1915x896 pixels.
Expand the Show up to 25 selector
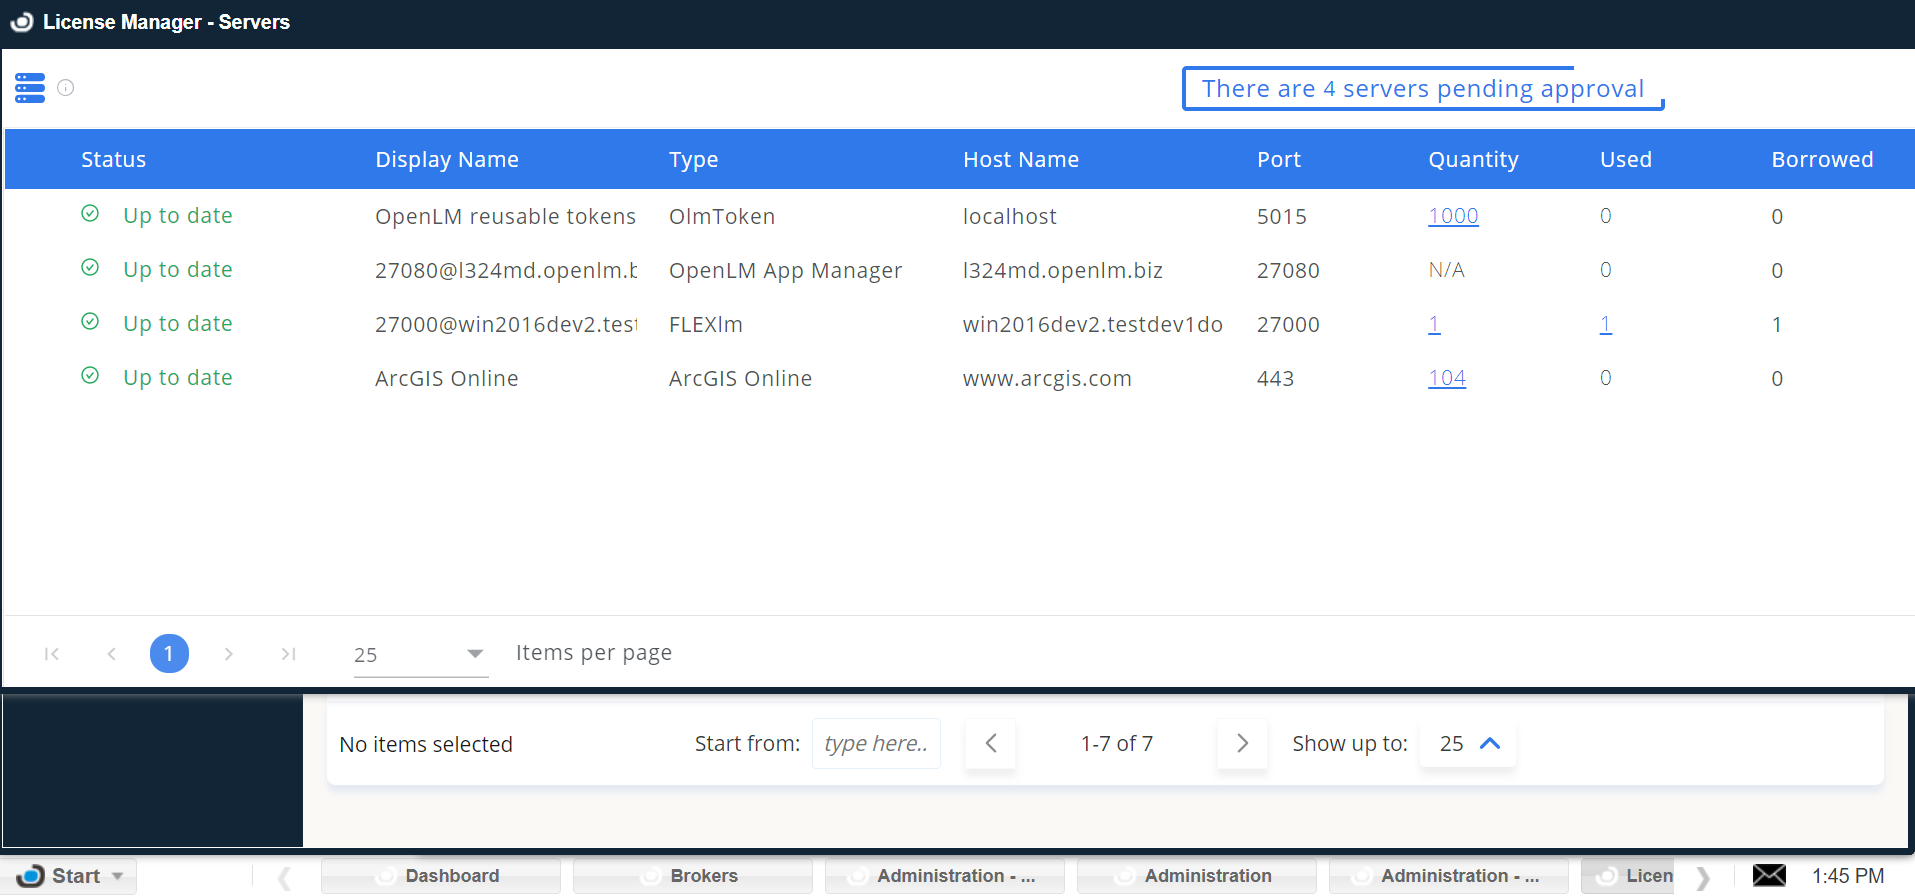1468,744
